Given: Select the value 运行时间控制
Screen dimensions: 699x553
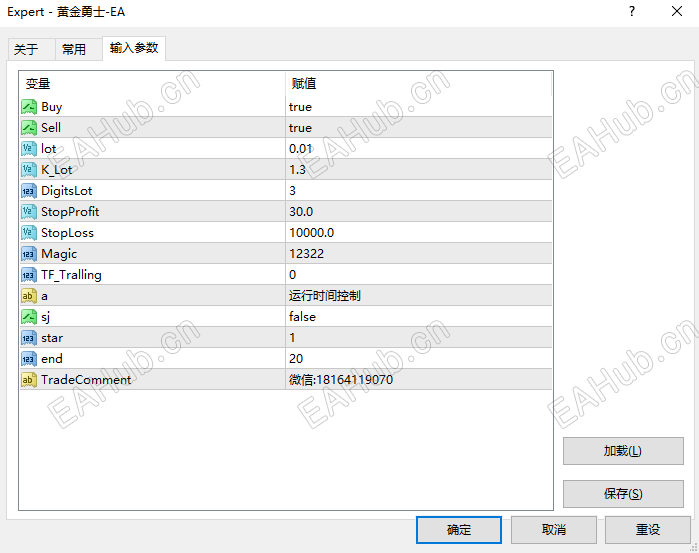Looking at the screenshot, I should 325,296.
